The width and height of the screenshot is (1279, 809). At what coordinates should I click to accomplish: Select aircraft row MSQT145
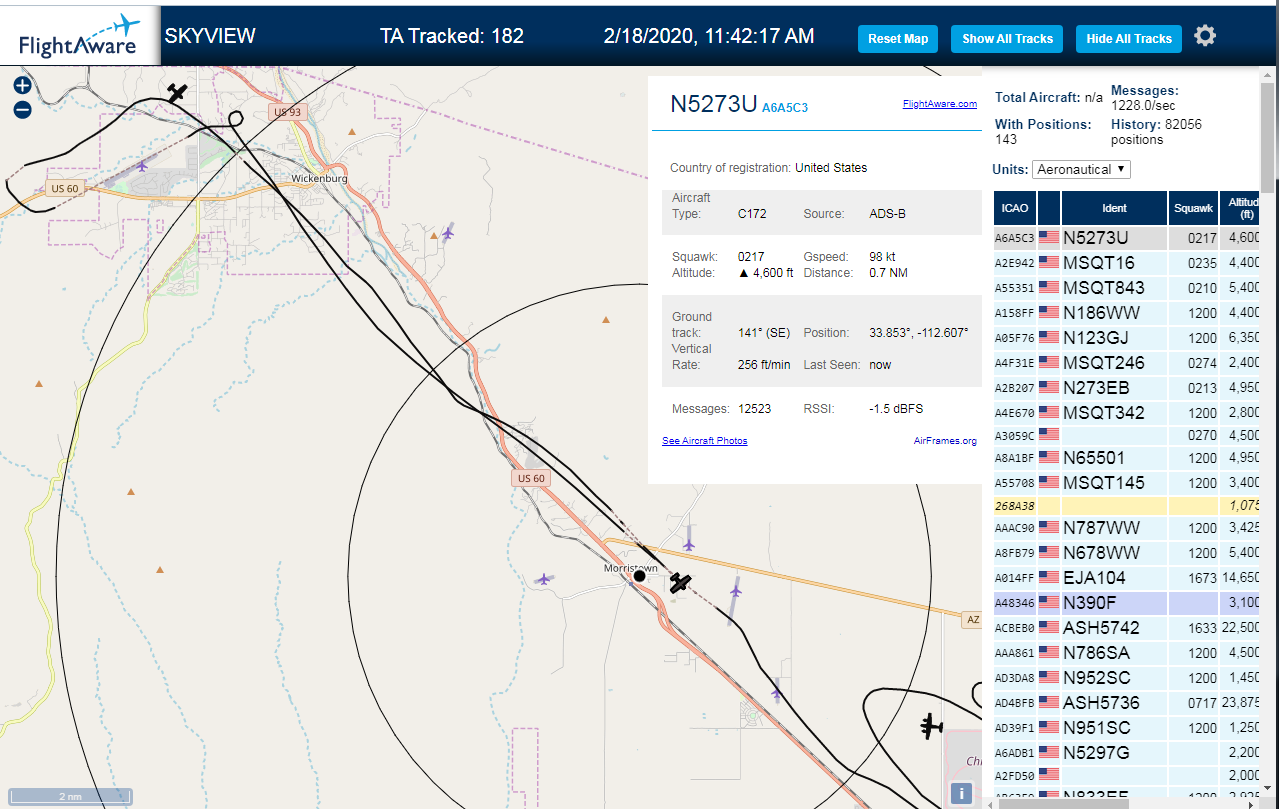pos(1127,484)
